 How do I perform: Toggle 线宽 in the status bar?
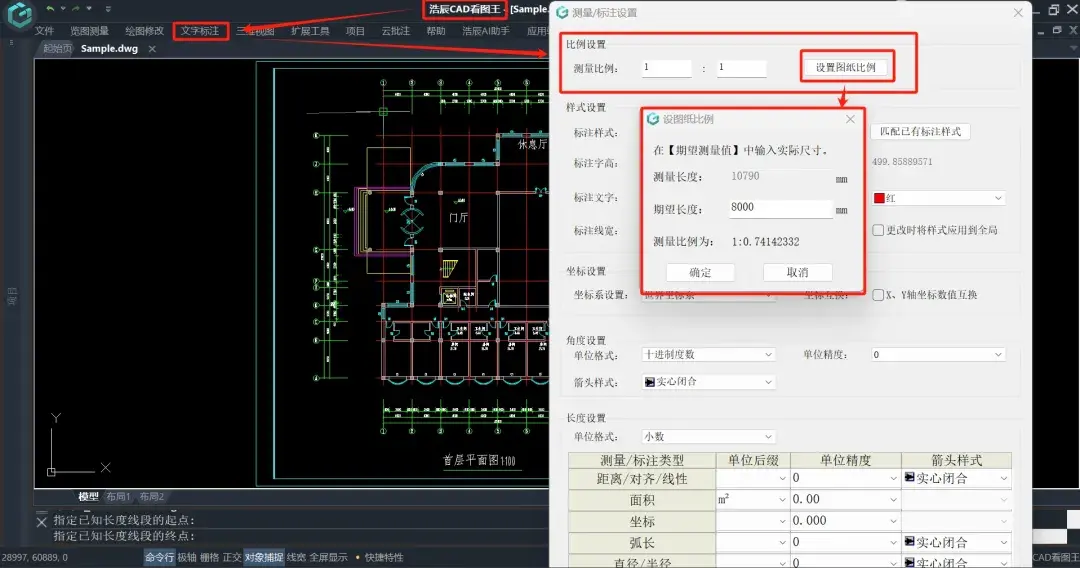pos(296,557)
